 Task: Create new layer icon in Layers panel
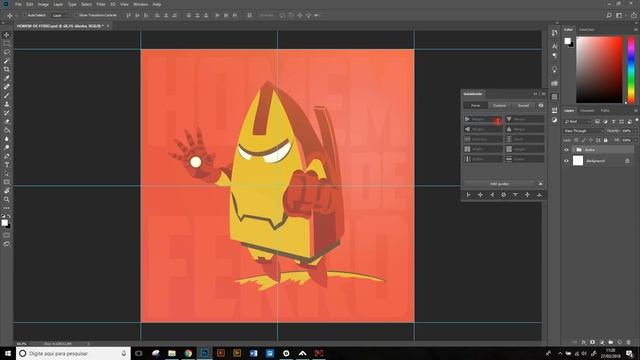(x=620, y=342)
